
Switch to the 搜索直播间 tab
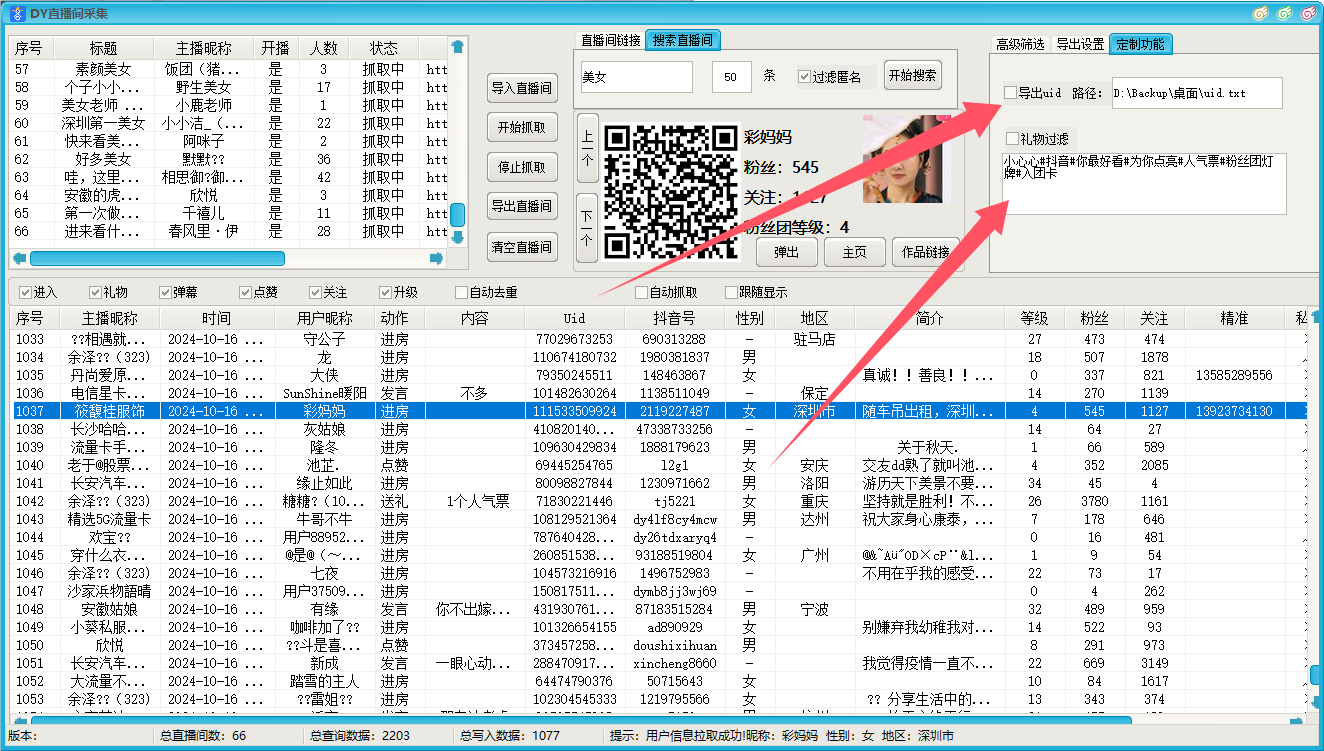pyautogui.click(x=683, y=40)
